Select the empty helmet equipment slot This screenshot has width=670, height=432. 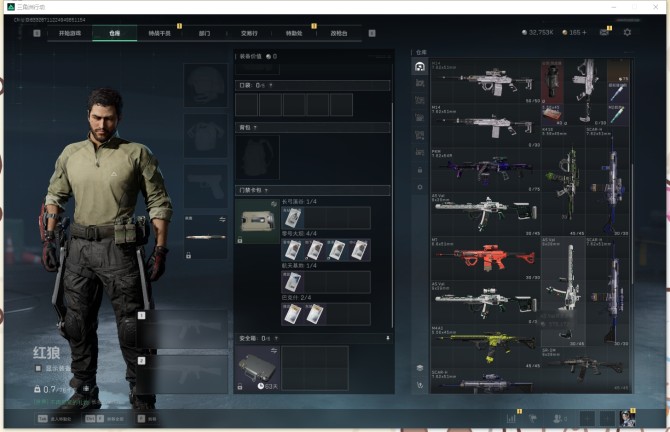click(206, 85)
